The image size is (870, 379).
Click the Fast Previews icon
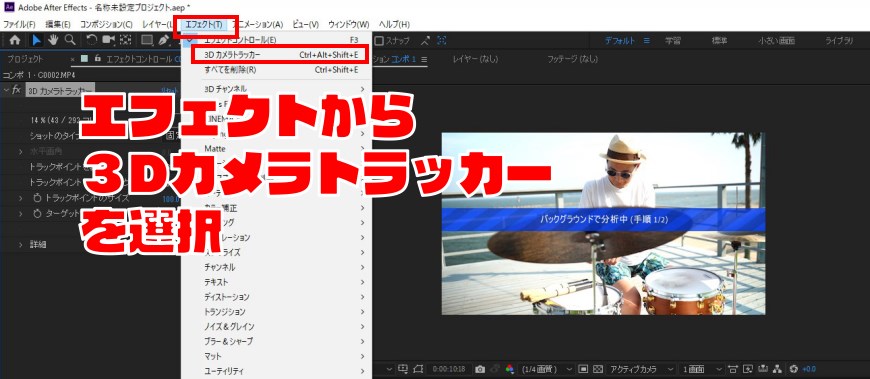coord(748,369)
